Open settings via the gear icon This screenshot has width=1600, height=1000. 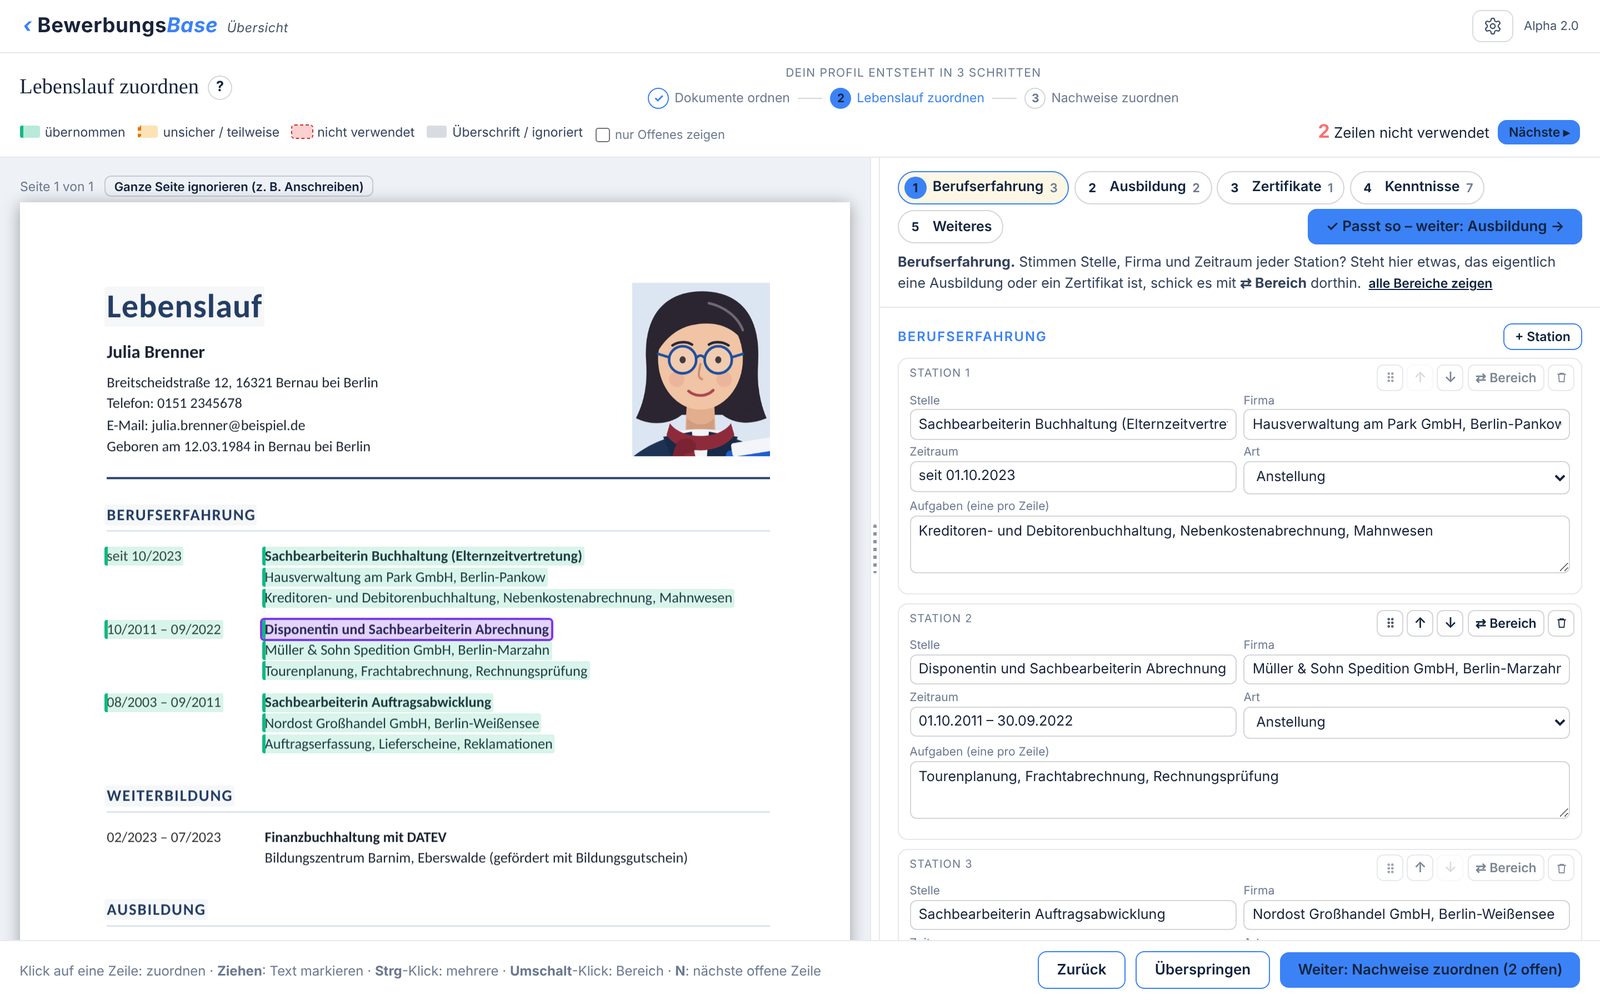(1492, 26)
